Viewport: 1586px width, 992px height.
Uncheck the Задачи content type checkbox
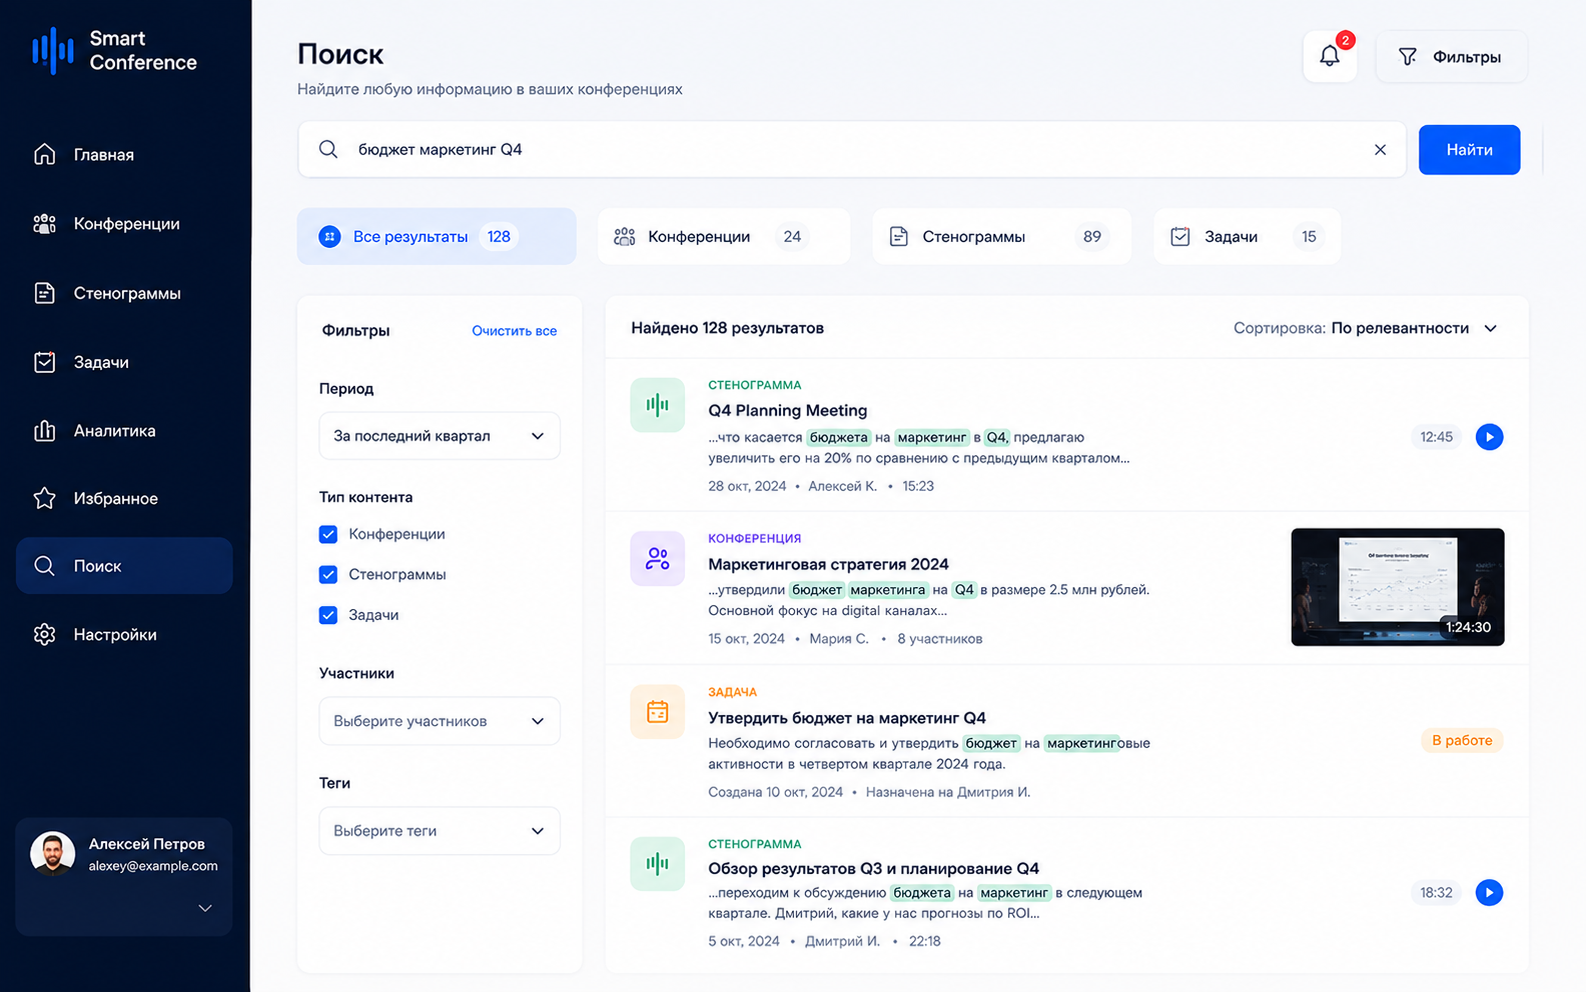328,615
